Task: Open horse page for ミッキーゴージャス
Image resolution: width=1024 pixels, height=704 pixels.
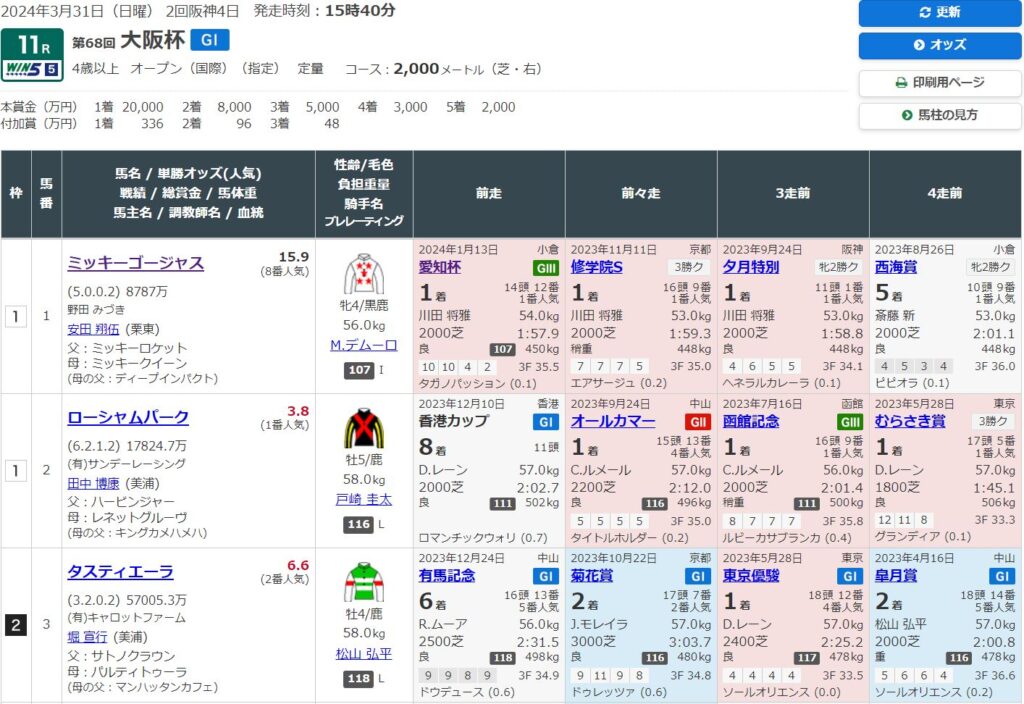Action: [x=136, y=263]
